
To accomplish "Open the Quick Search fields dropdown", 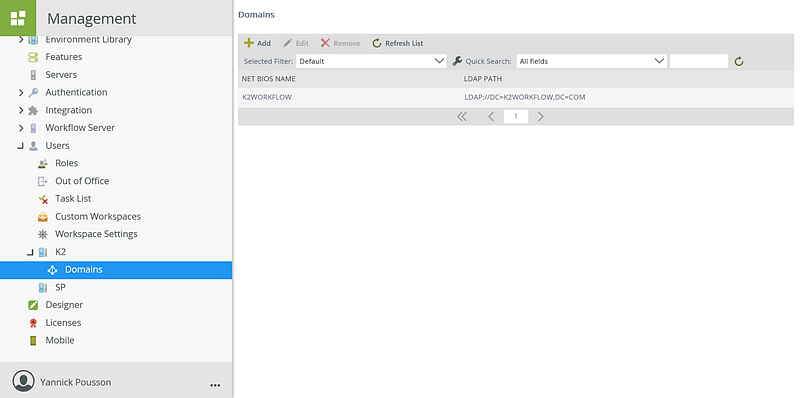I will point(591,61).
